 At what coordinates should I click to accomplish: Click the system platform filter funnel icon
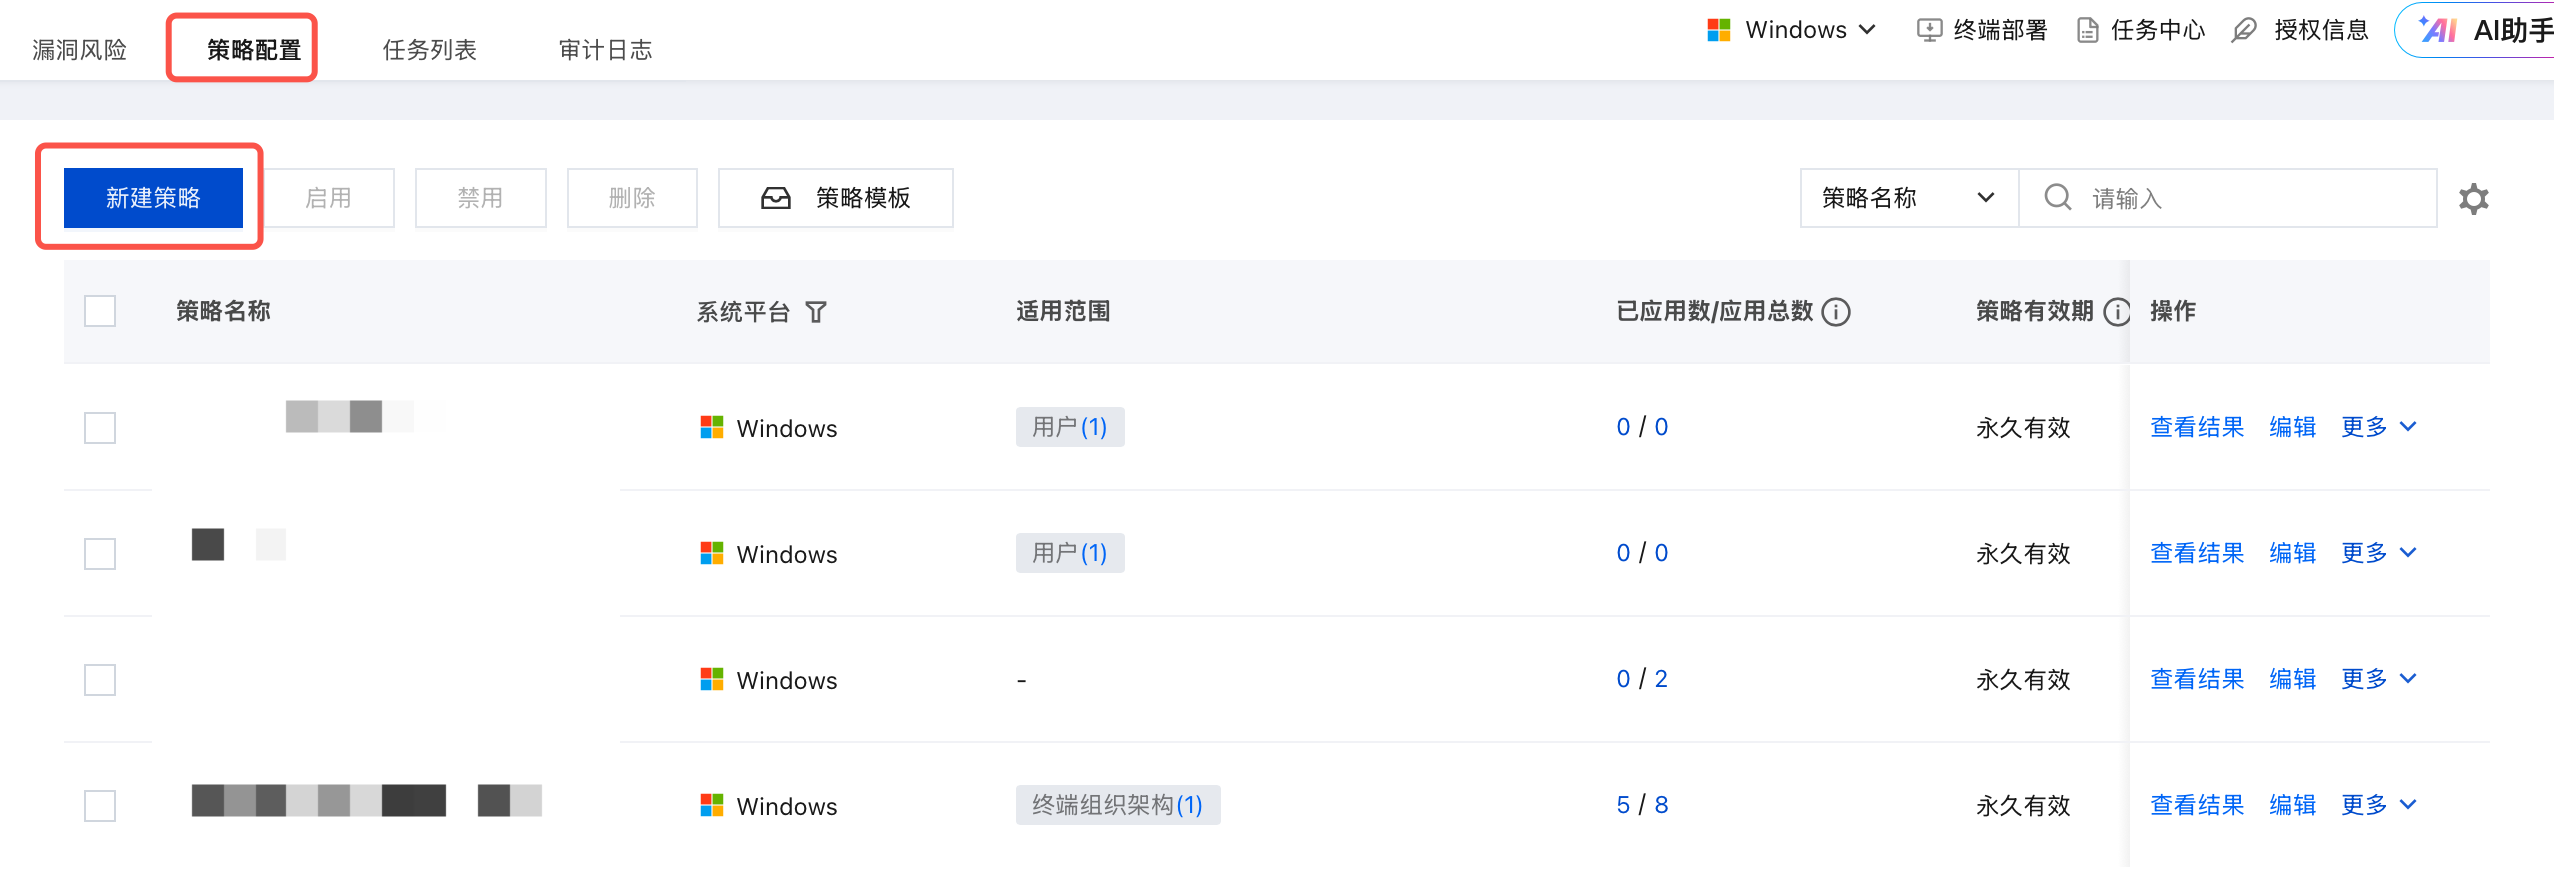816,313
